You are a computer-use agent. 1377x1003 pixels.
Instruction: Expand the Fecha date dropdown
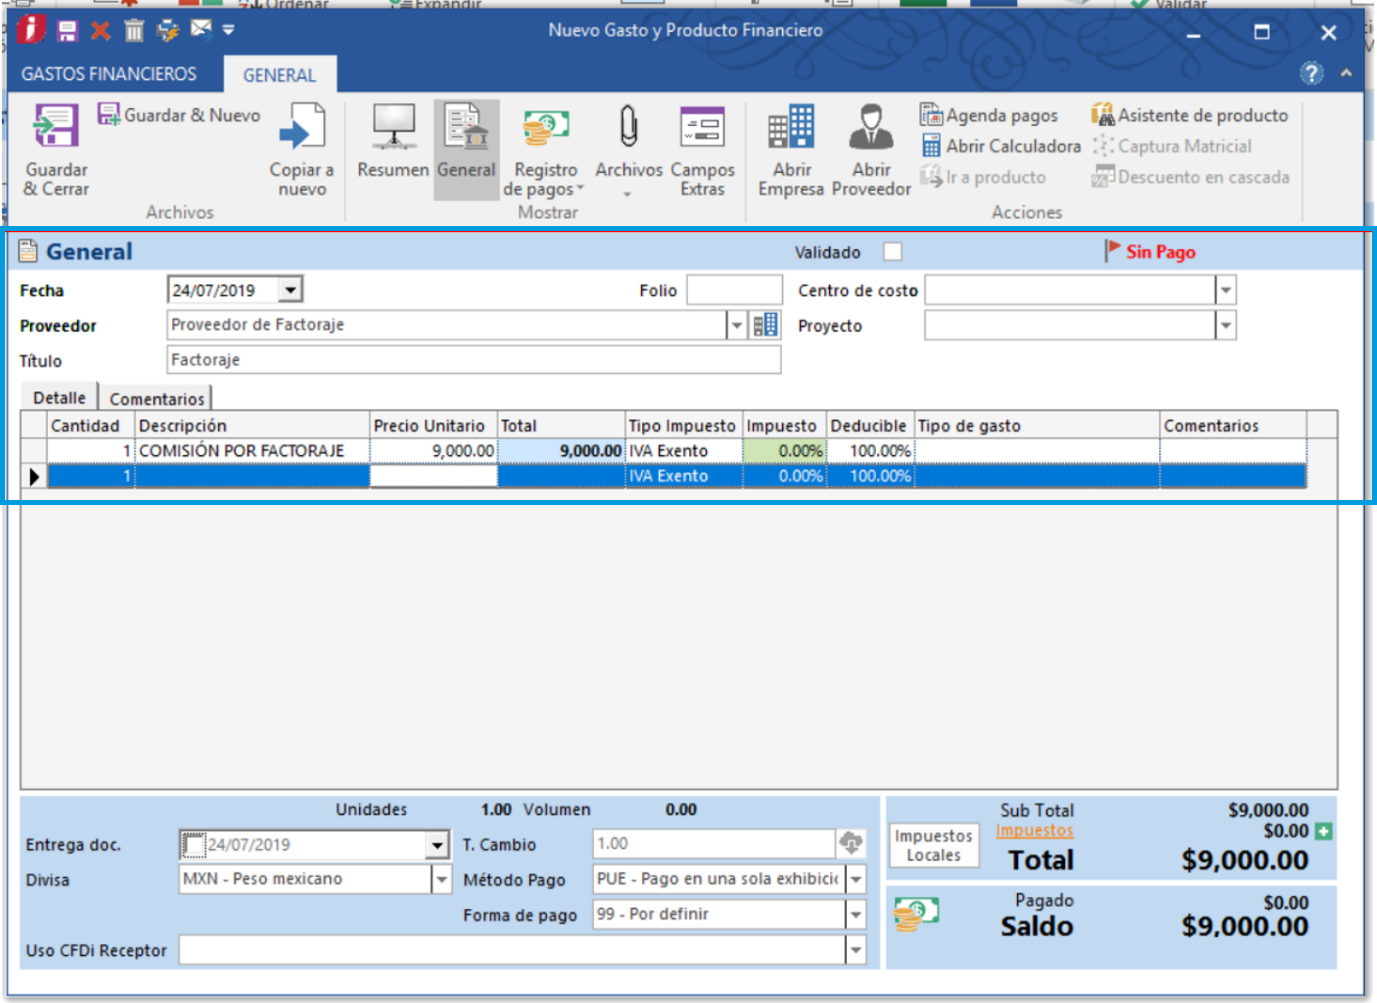point(290,290)
